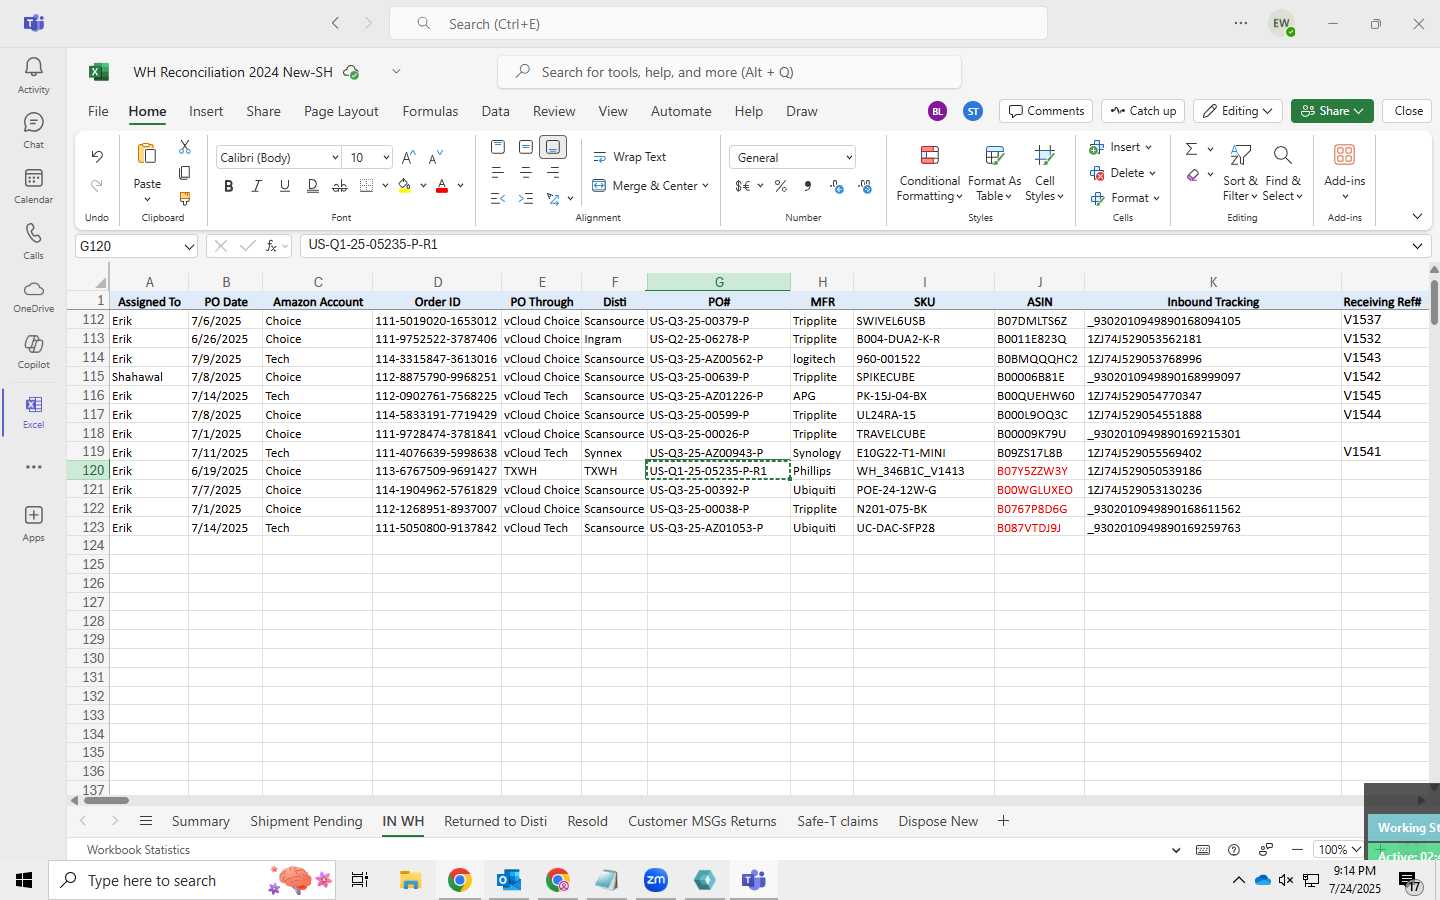Toggle bottom align
The height and width of the screenshot is (900, 1440).
[553, 147]
